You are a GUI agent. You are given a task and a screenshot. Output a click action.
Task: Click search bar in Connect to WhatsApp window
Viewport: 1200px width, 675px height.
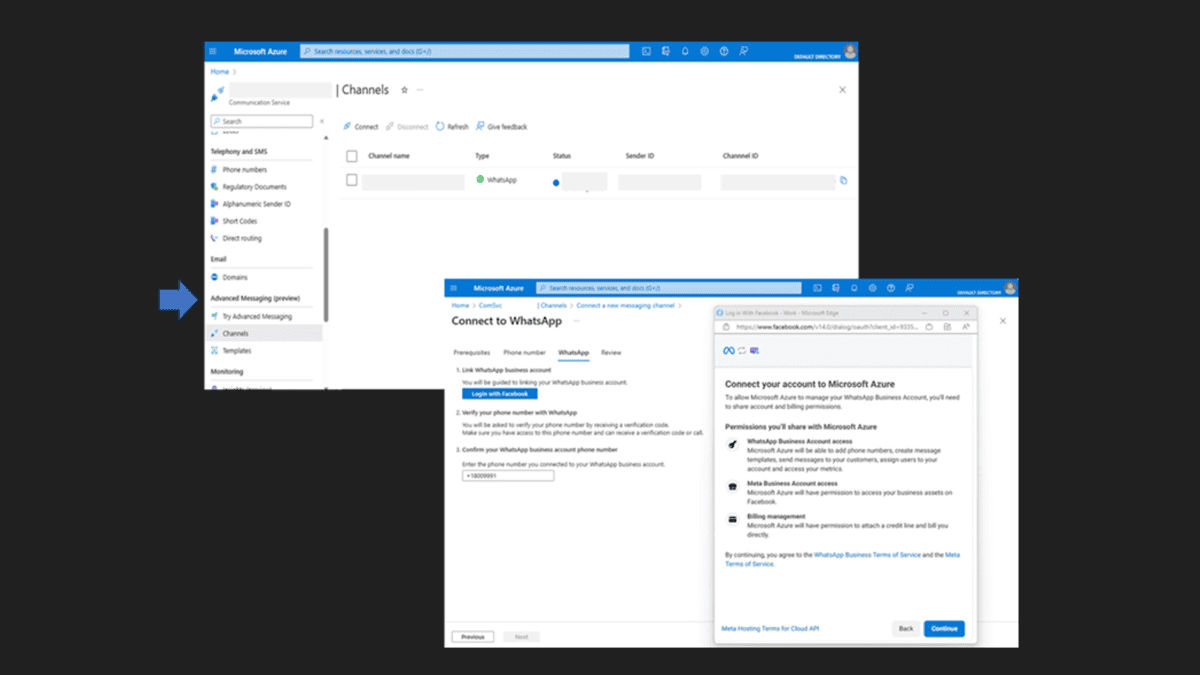[669, 287]
